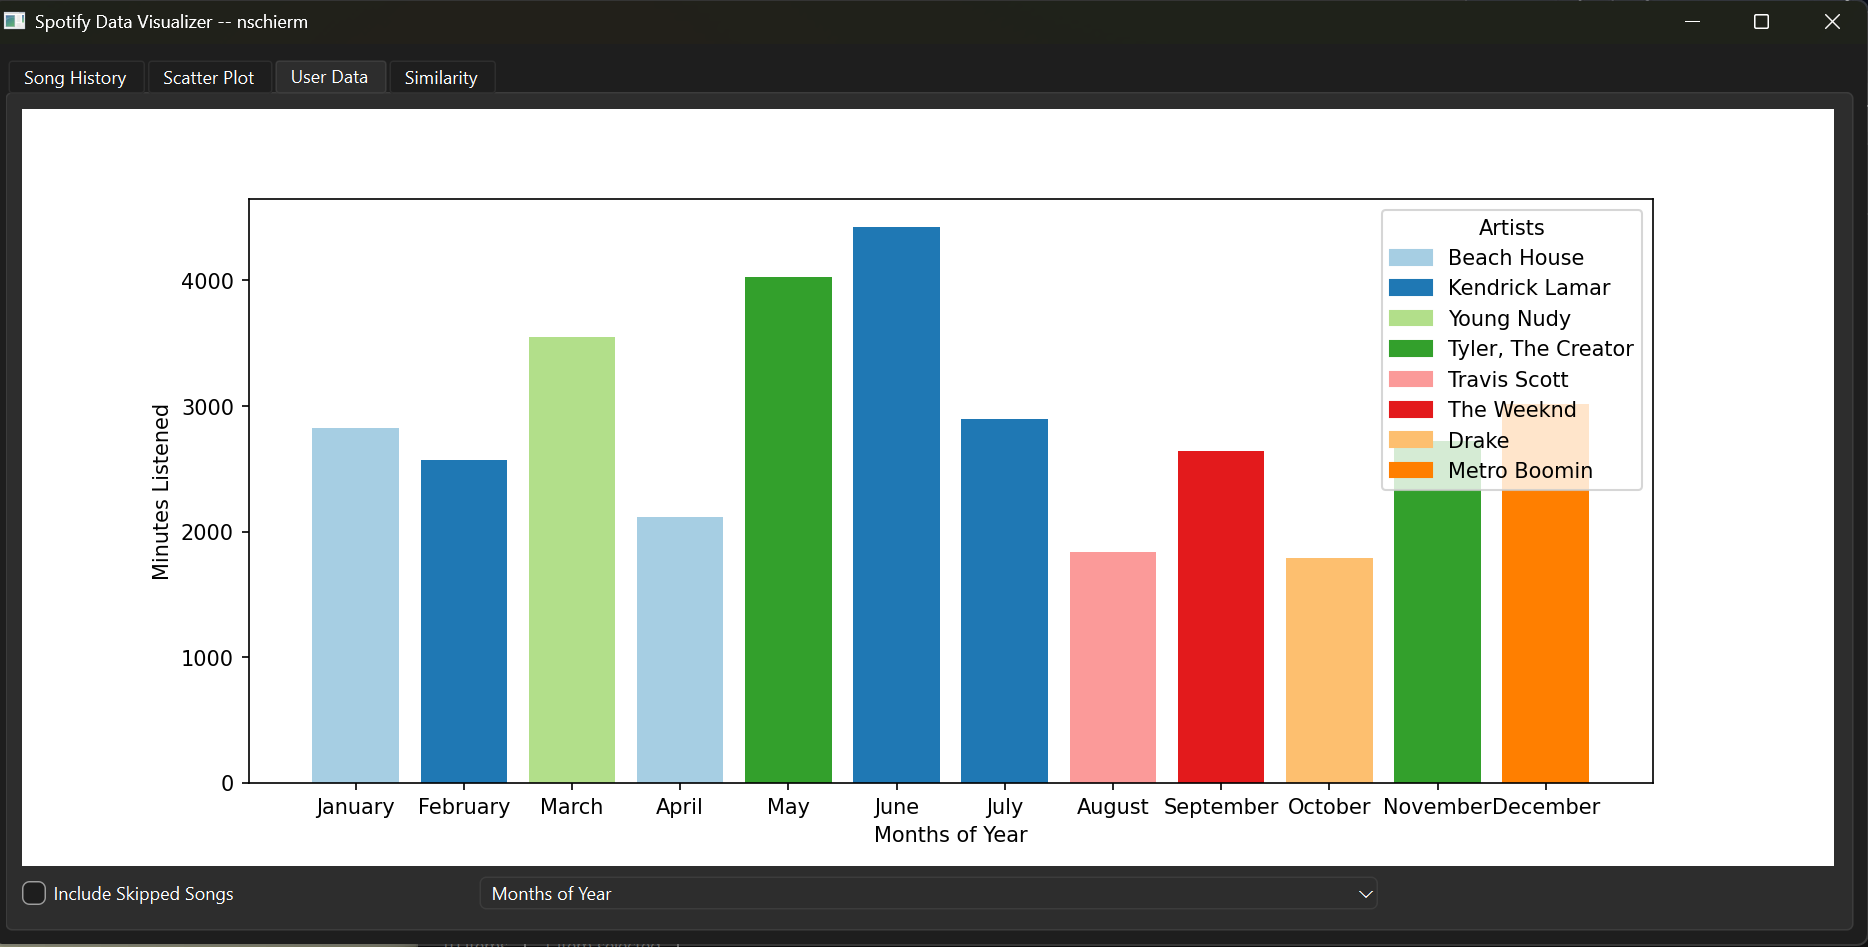Screen dimensions: 1868x947
Task: Click the August bar in chart
Action: click(x=1113, y=667)
